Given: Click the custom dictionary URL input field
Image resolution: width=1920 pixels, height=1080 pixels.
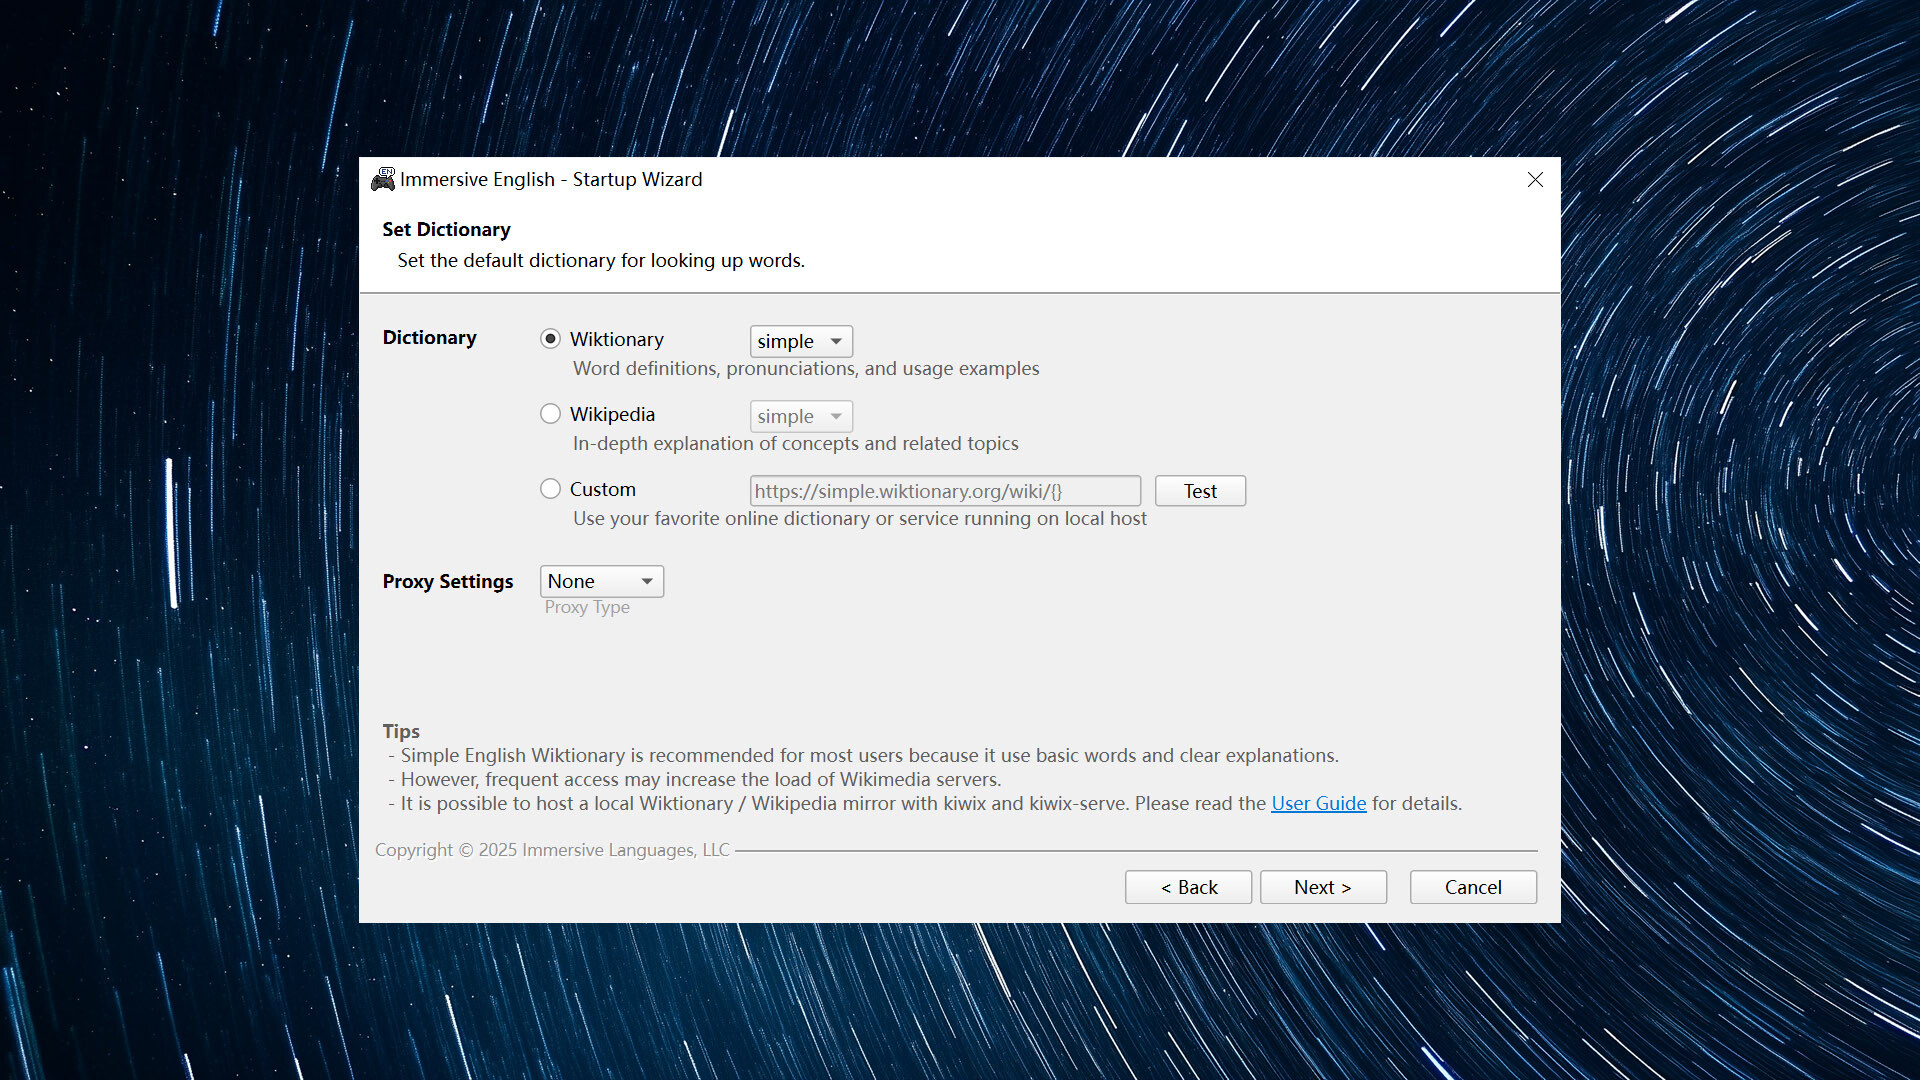Looking at the screenshot, I should (x=944, y=490).
